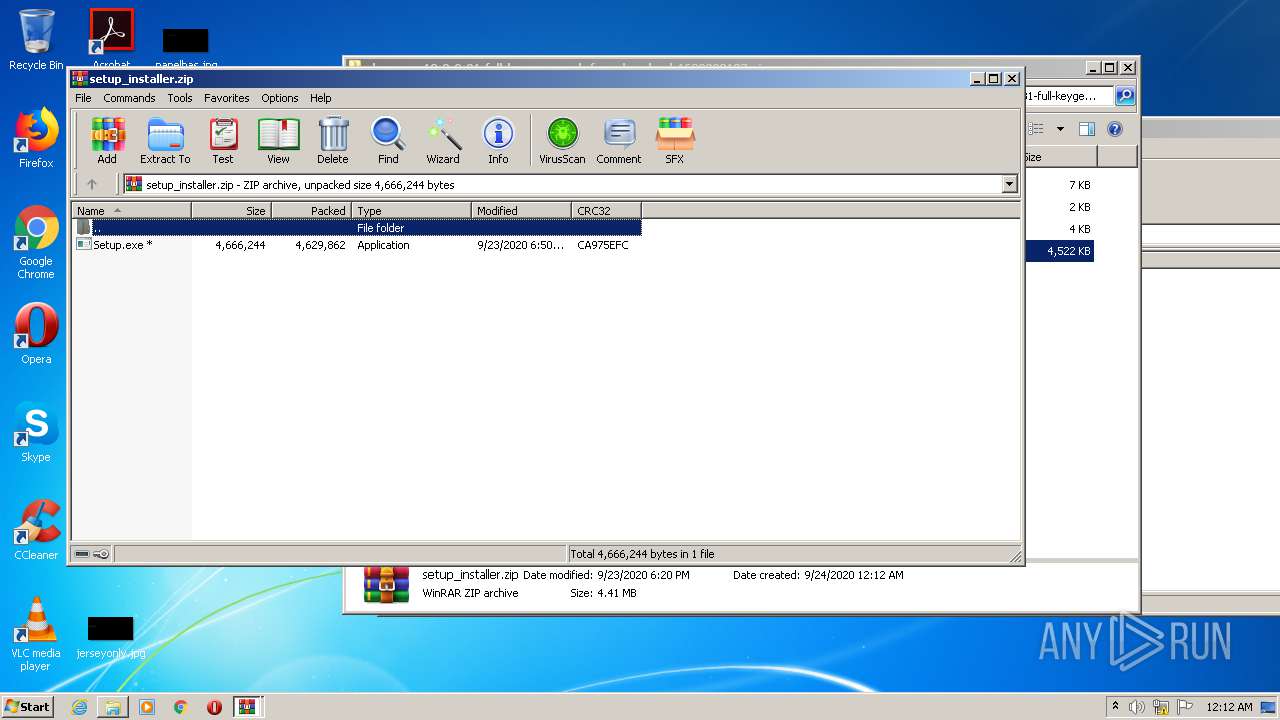Image resolution: width=1280 pixels, height=720 pixels.
Task: Click the 4 KB file size in Explorer
Action: pos(1079,229)
